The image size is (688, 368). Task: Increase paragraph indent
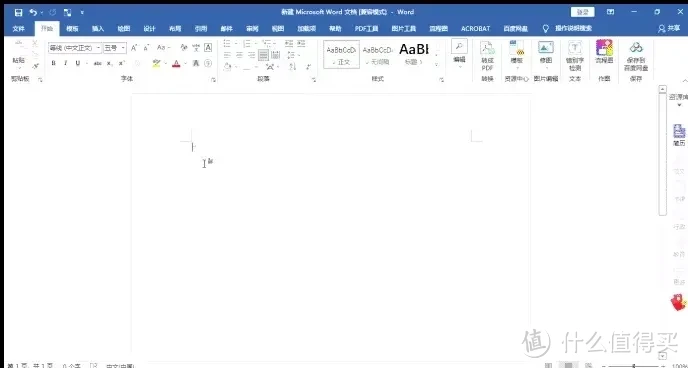click(x=301, y=43)
